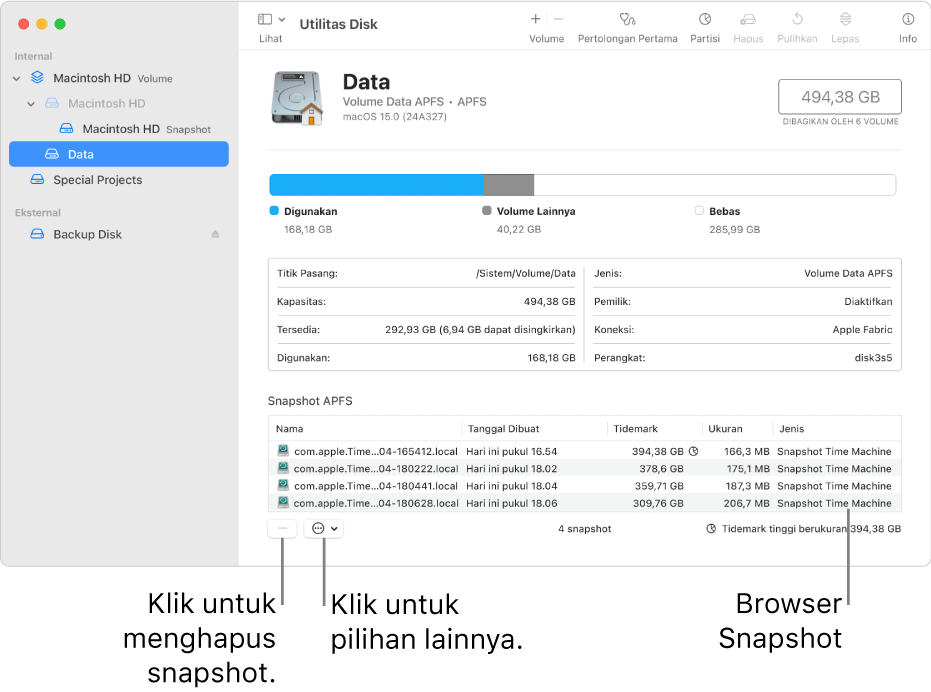Open the ellipsis more options menu

point(324,528)
